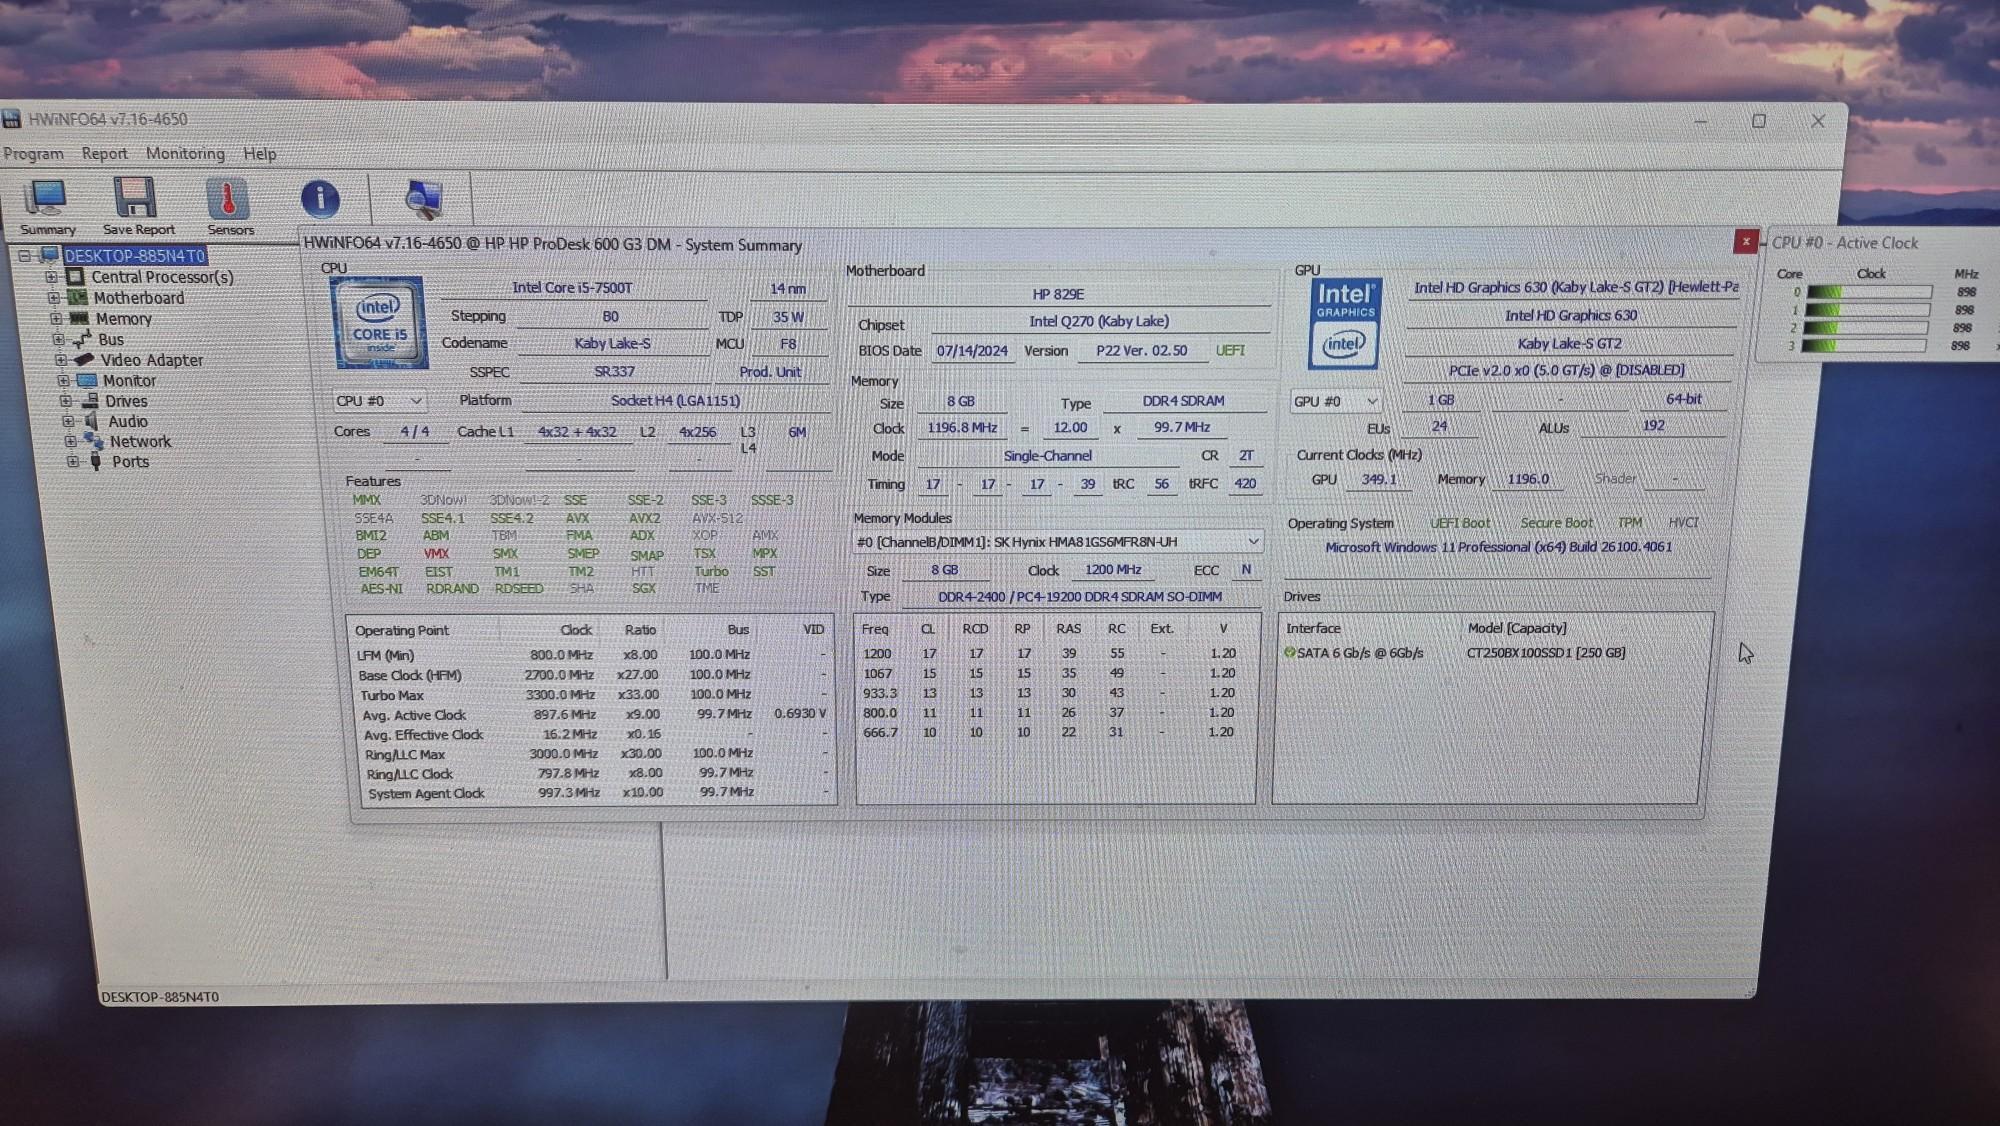2000x1126 pixels.
Task: Click the Socket H4 (LGA1151) platform field
Action: [675, 400]
